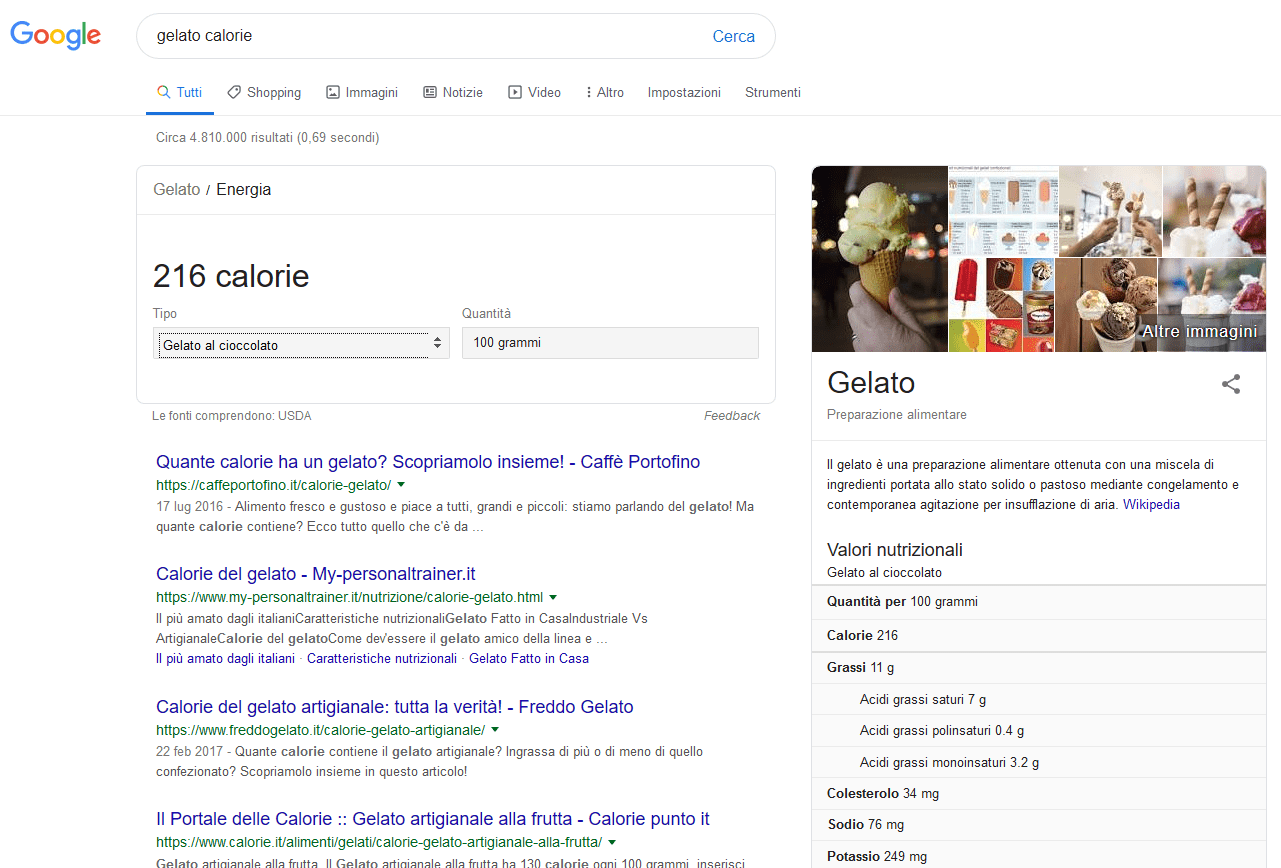Expand the my-personaltrainer.it URL dropdown arrow
This screenshot has width=1281, height=868.
pyautogui.click(x=553, y=597)
